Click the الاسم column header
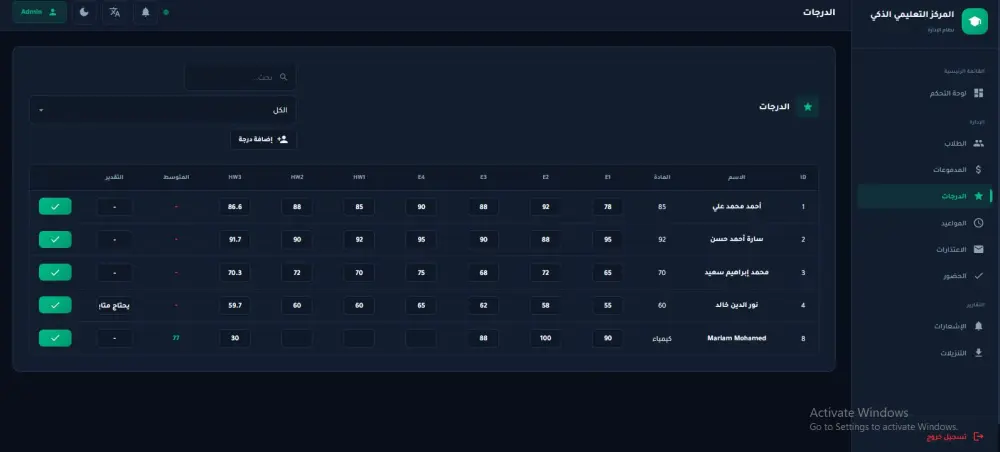The image size is (1000, 452). tap(737, 177)
